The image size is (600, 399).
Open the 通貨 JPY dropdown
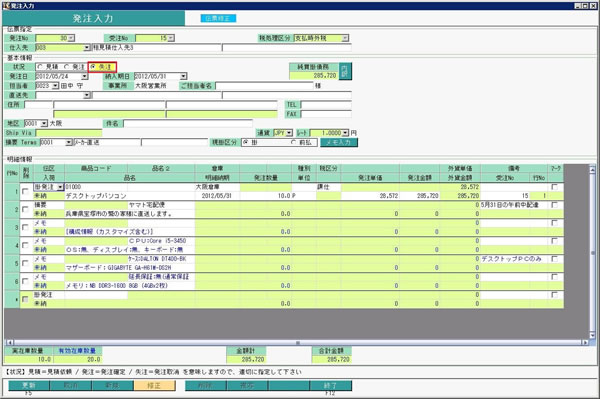[x=290, y=133]
